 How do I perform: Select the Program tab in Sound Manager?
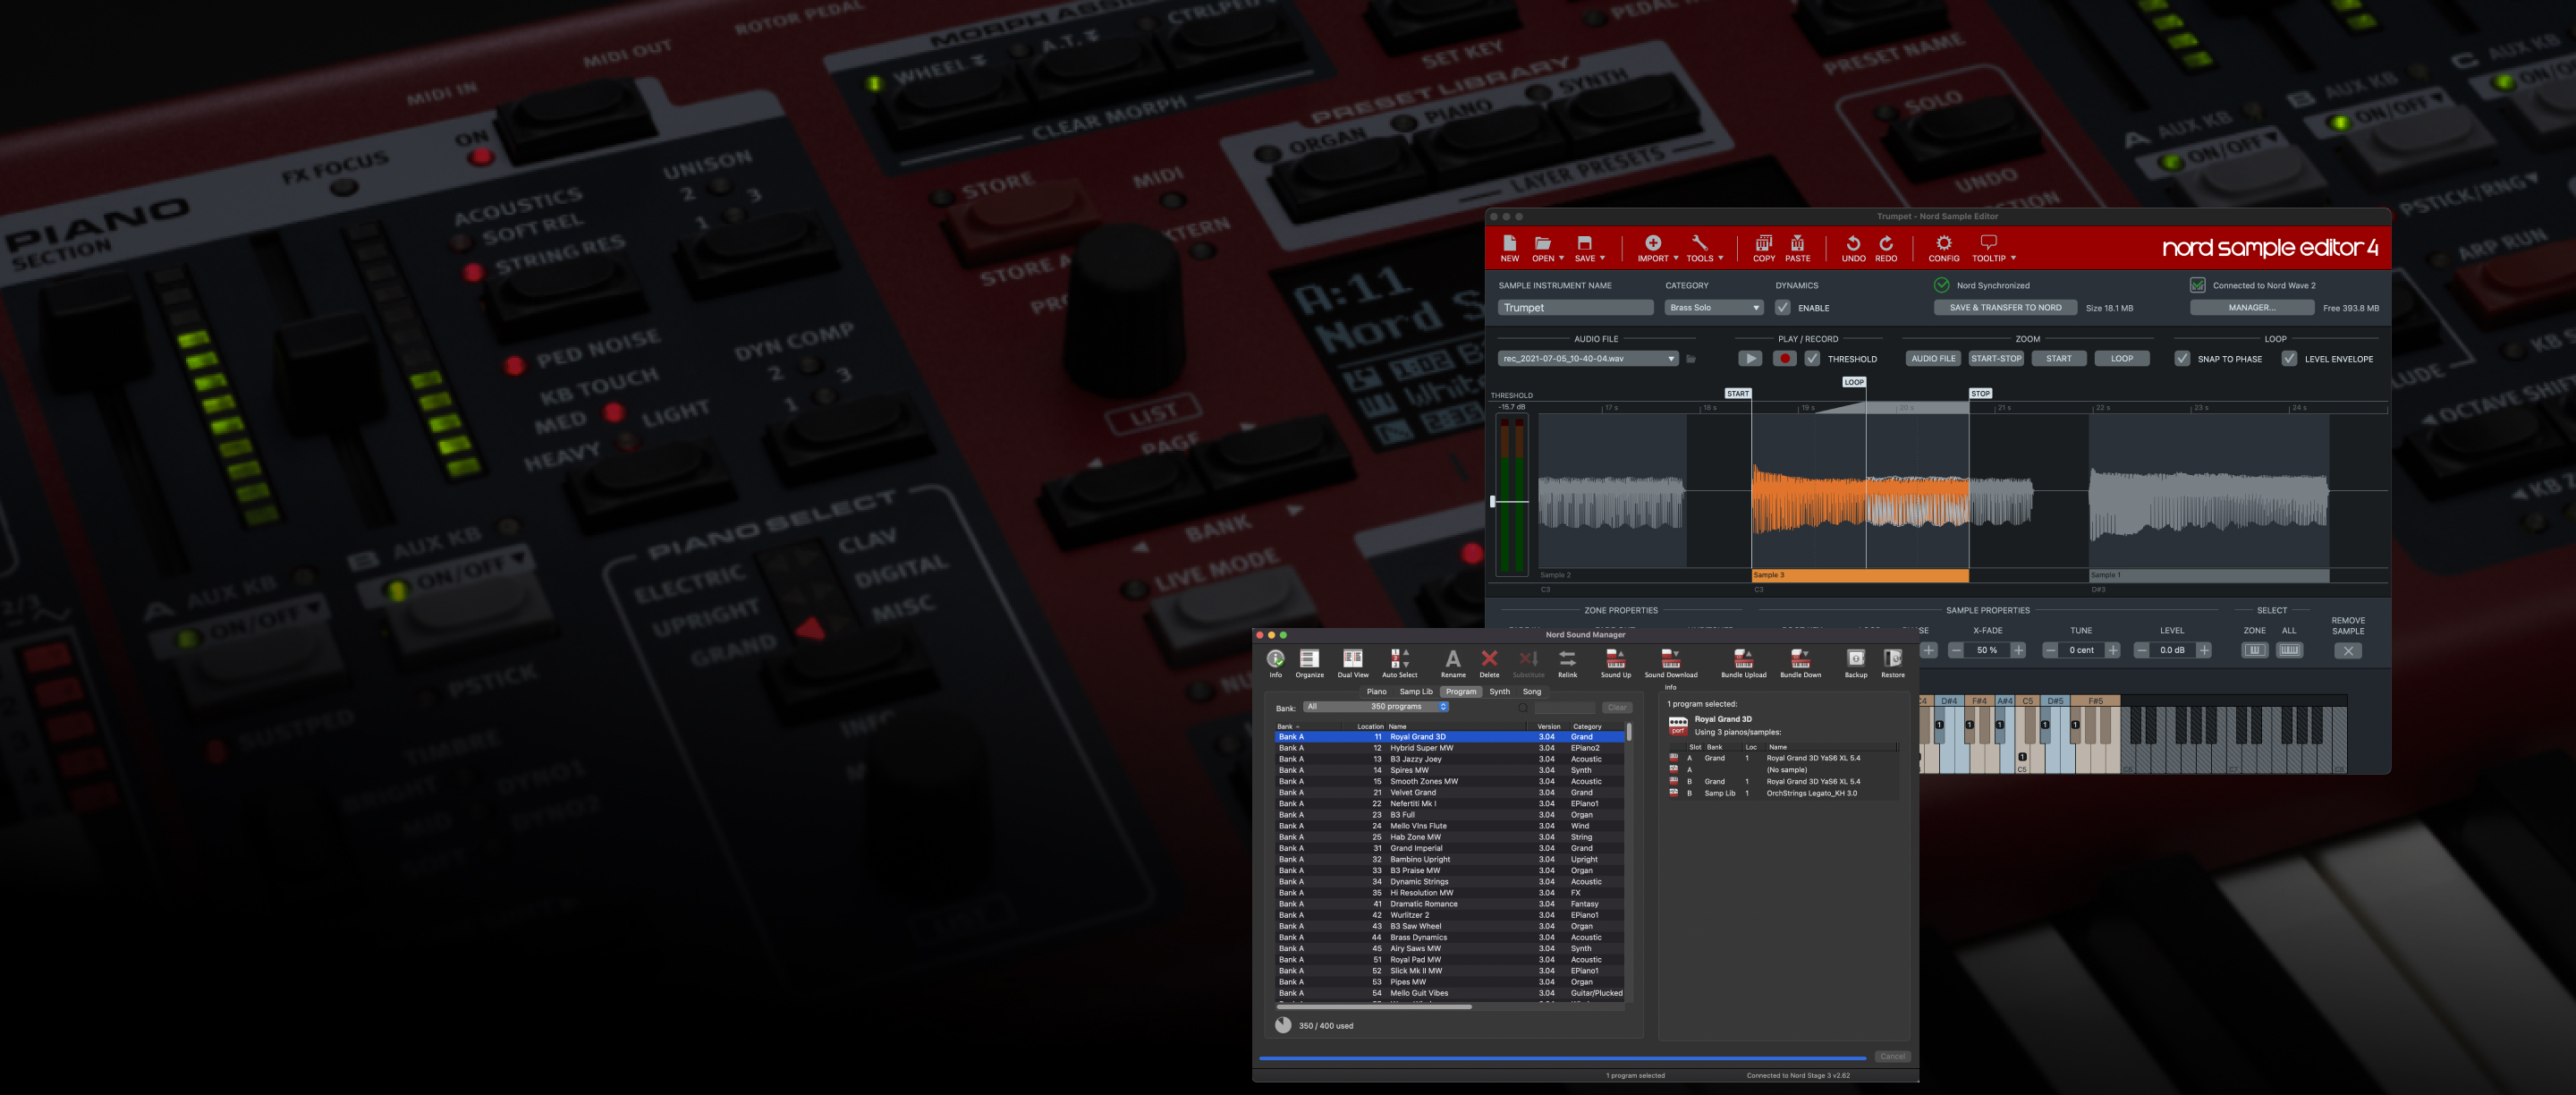(x=1460, y=692)
